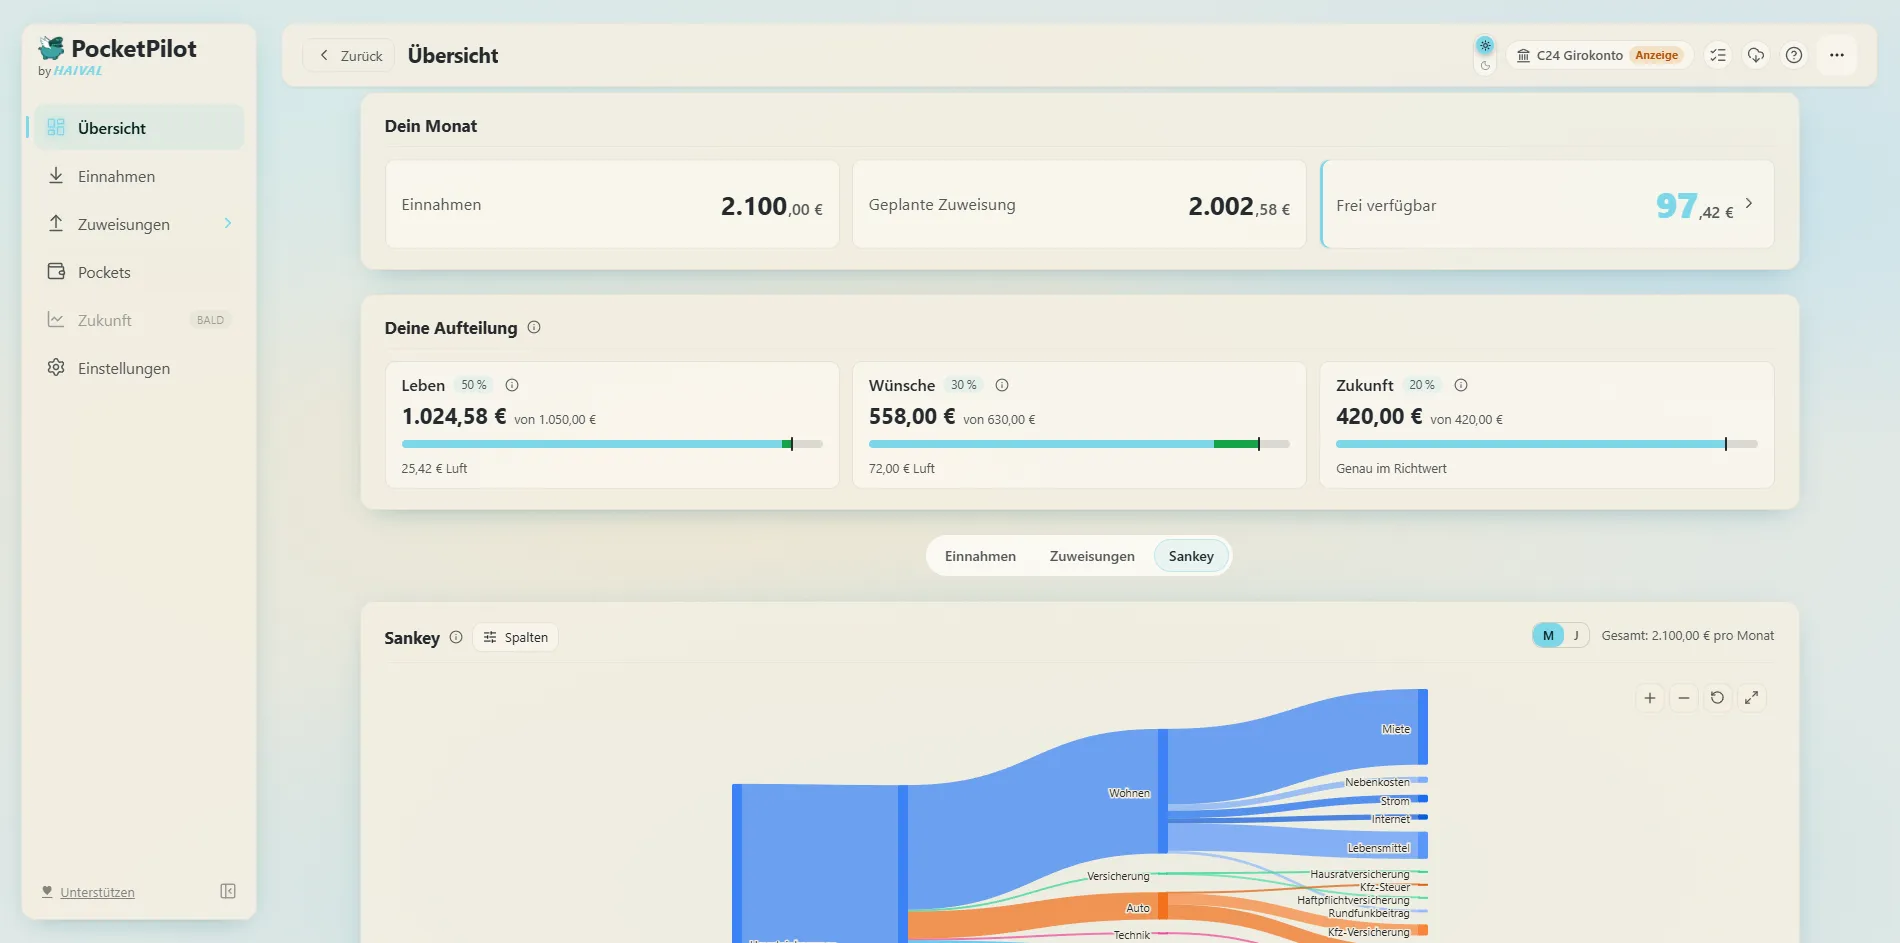Zoom in the Sankey diagram
The image size is (1900, 943).
pyautogui.click(x=1650, y=698)
